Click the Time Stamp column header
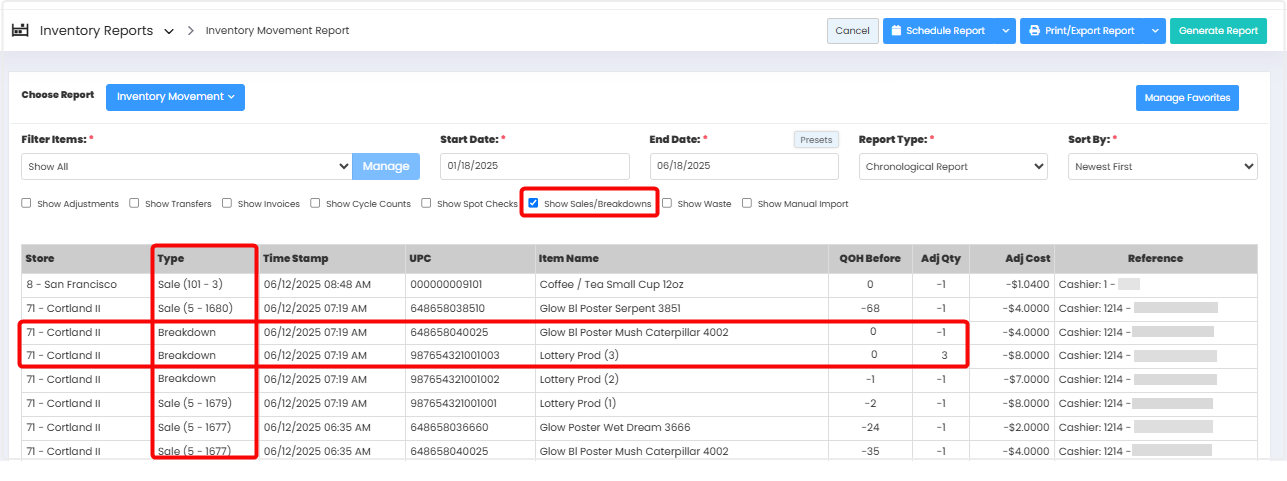 tap(295, 258)
